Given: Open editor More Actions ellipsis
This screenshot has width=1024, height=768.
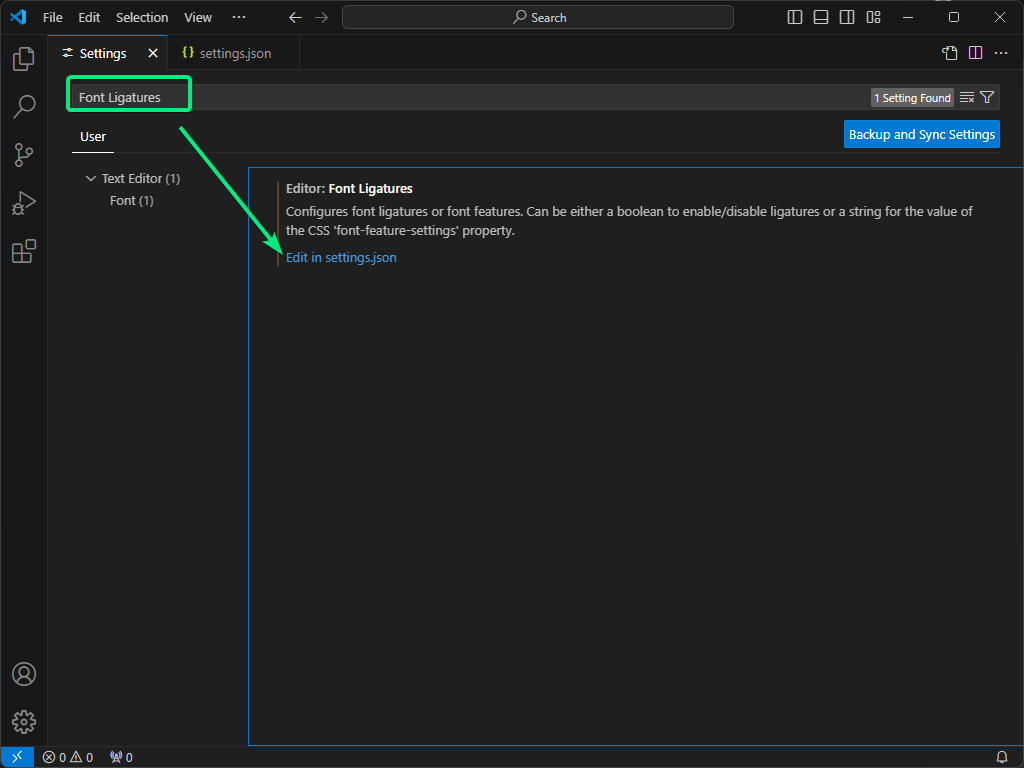Looking at the screenshot, I should point(1001,53).
